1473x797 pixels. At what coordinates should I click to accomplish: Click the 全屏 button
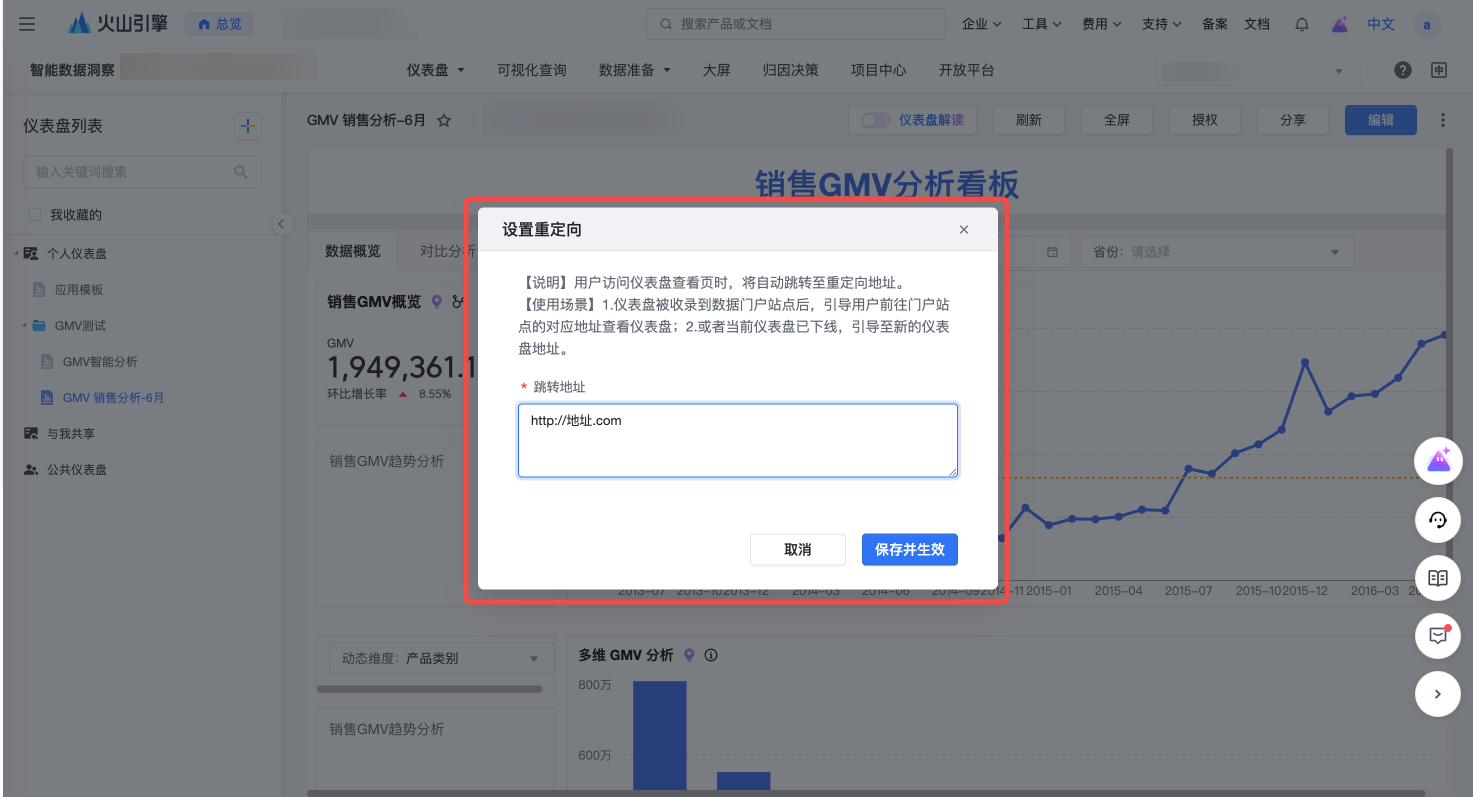click(x=1117, y=120)
